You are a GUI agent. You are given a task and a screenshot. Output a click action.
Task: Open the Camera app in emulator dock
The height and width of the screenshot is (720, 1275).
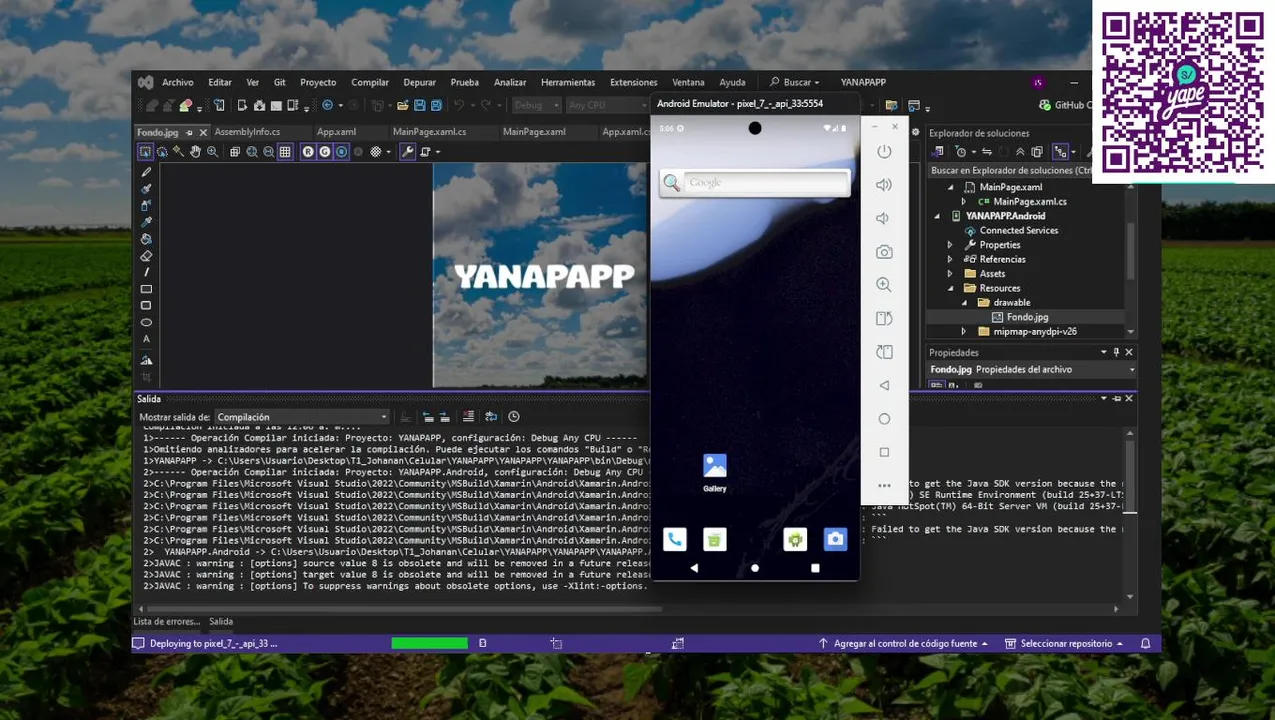pyautogui.click(x=835, y=540)
